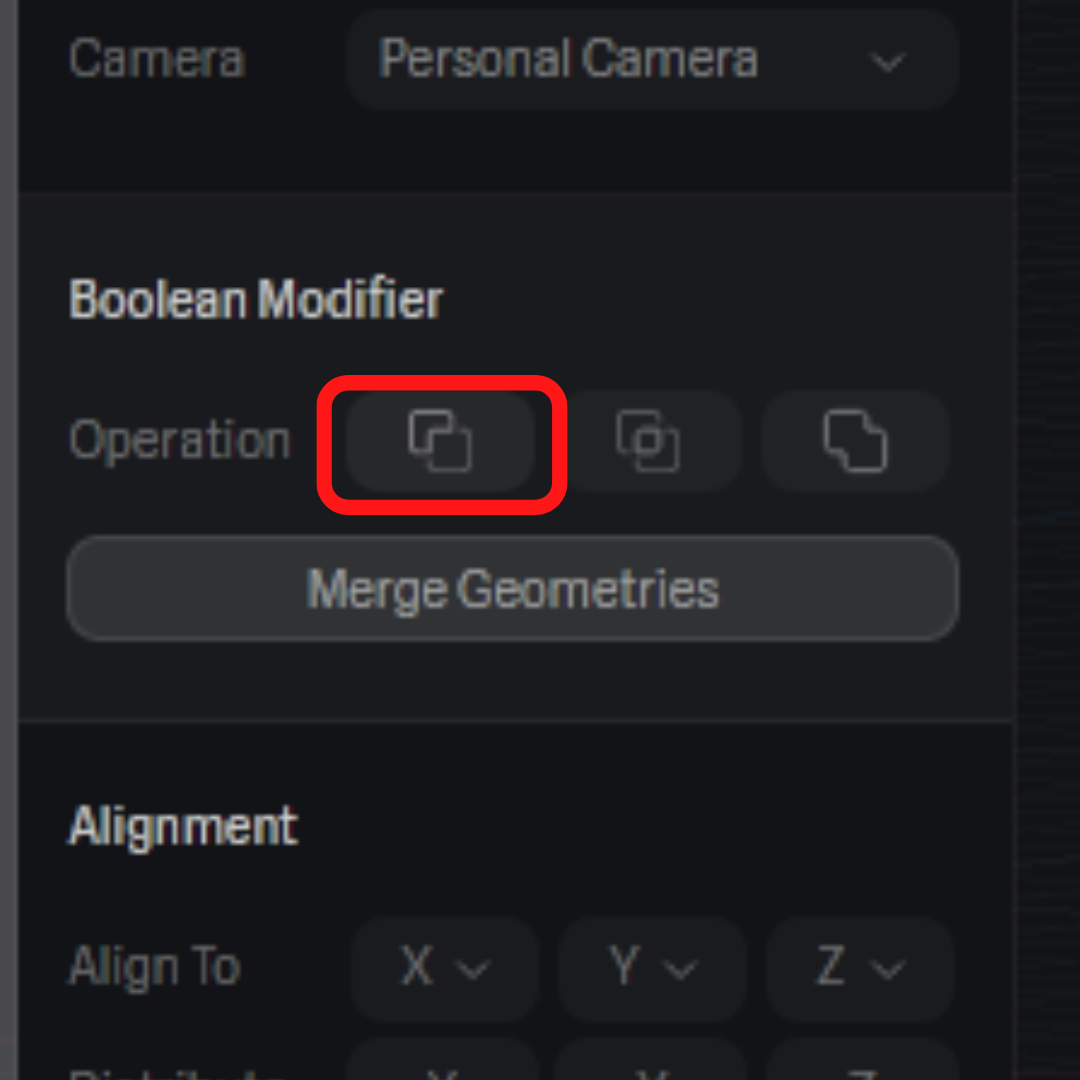Open the Personal Camera dropdown
This screenshot has width=1080, height=1080.
653,60
